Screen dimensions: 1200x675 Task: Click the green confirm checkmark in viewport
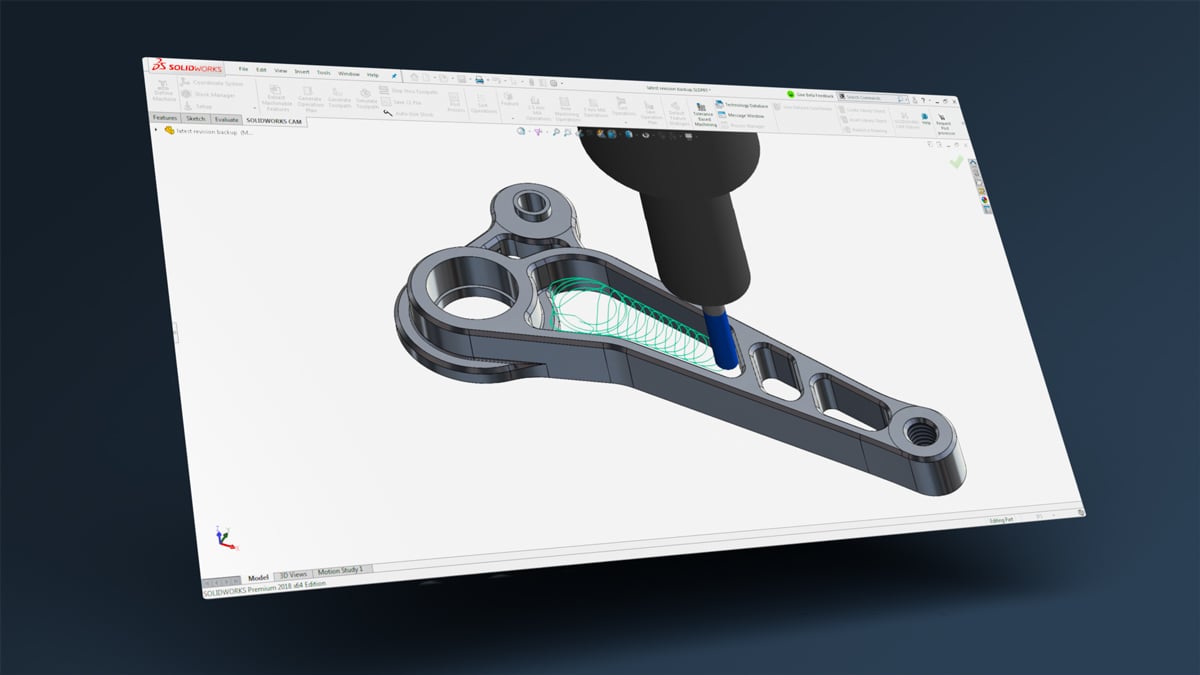[x=957, y=161]
